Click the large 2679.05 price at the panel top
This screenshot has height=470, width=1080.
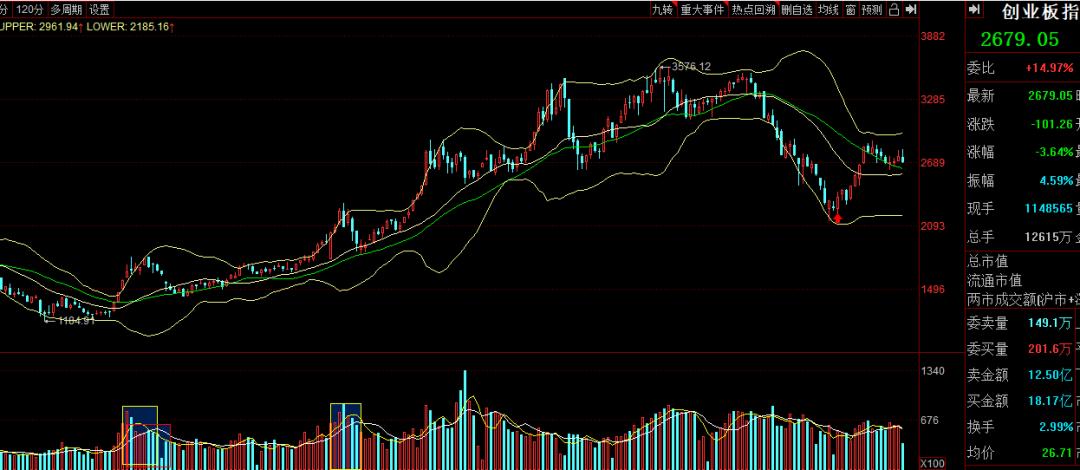click(1019, 39)
